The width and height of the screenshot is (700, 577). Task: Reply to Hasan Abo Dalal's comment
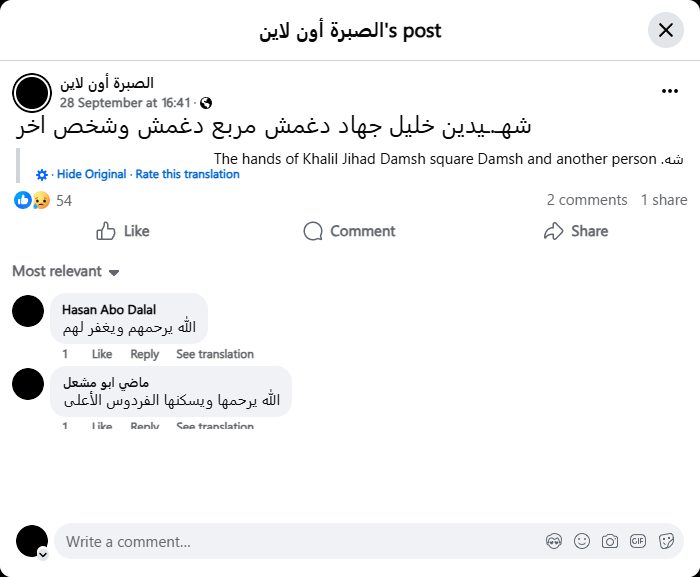pyautogui.click(x=144, y=354)
